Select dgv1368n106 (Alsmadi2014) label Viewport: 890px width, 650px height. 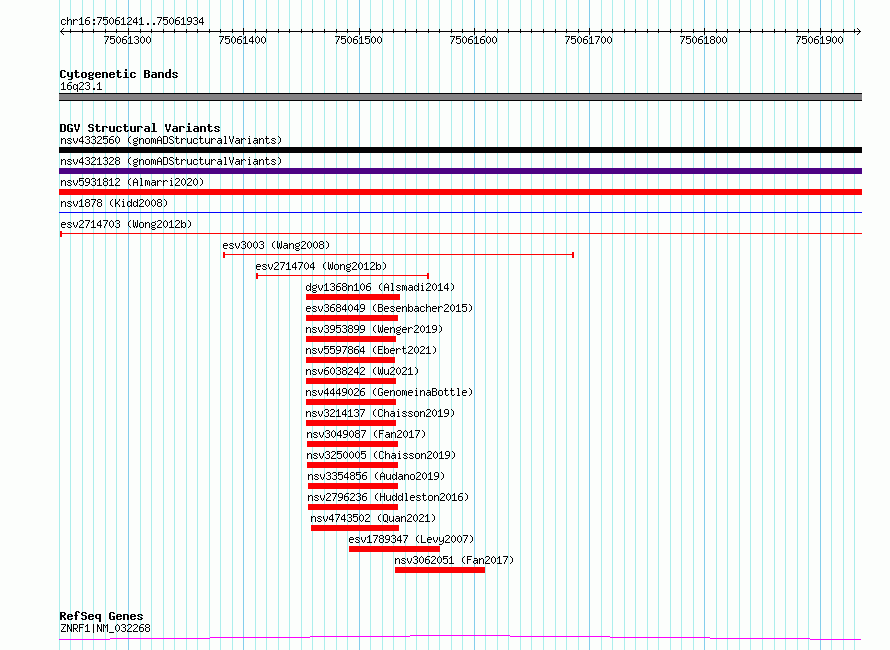tap(380, 287)
